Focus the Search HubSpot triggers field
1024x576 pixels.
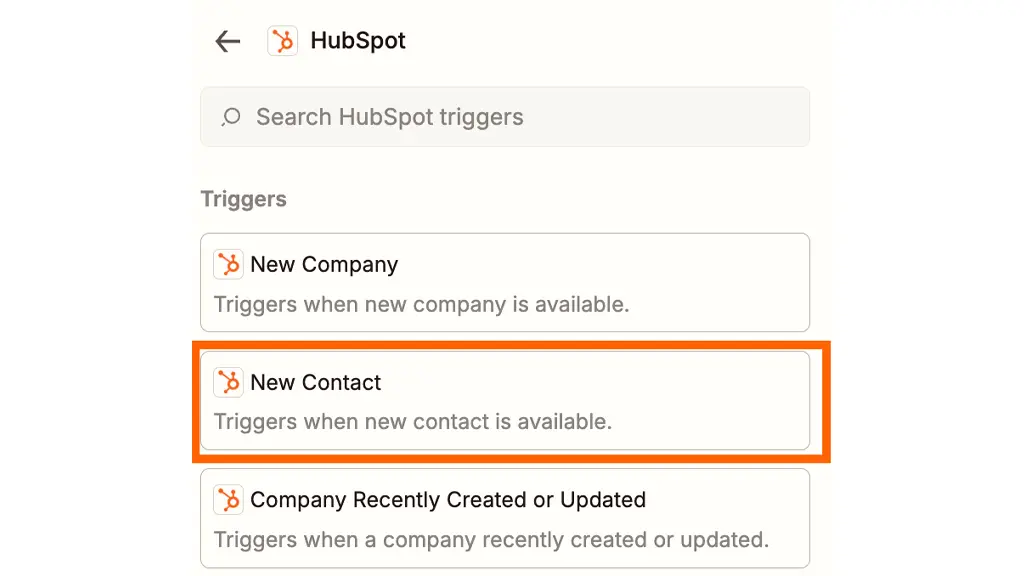(505, 117)
